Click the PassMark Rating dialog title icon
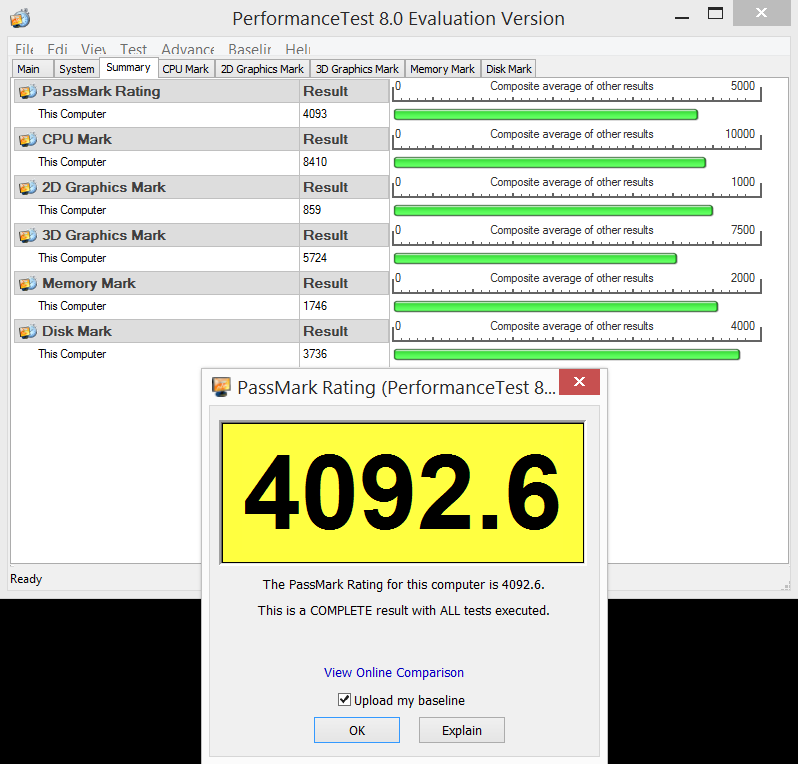This screenshot has width=798, height=764. [221, 387]
